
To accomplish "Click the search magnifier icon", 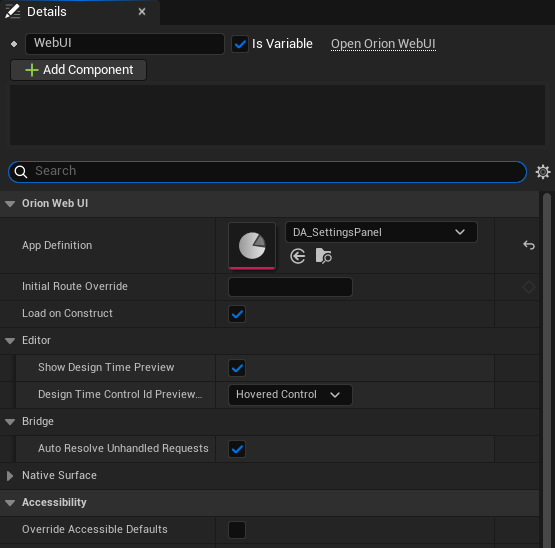I will (x=21, y=172).
